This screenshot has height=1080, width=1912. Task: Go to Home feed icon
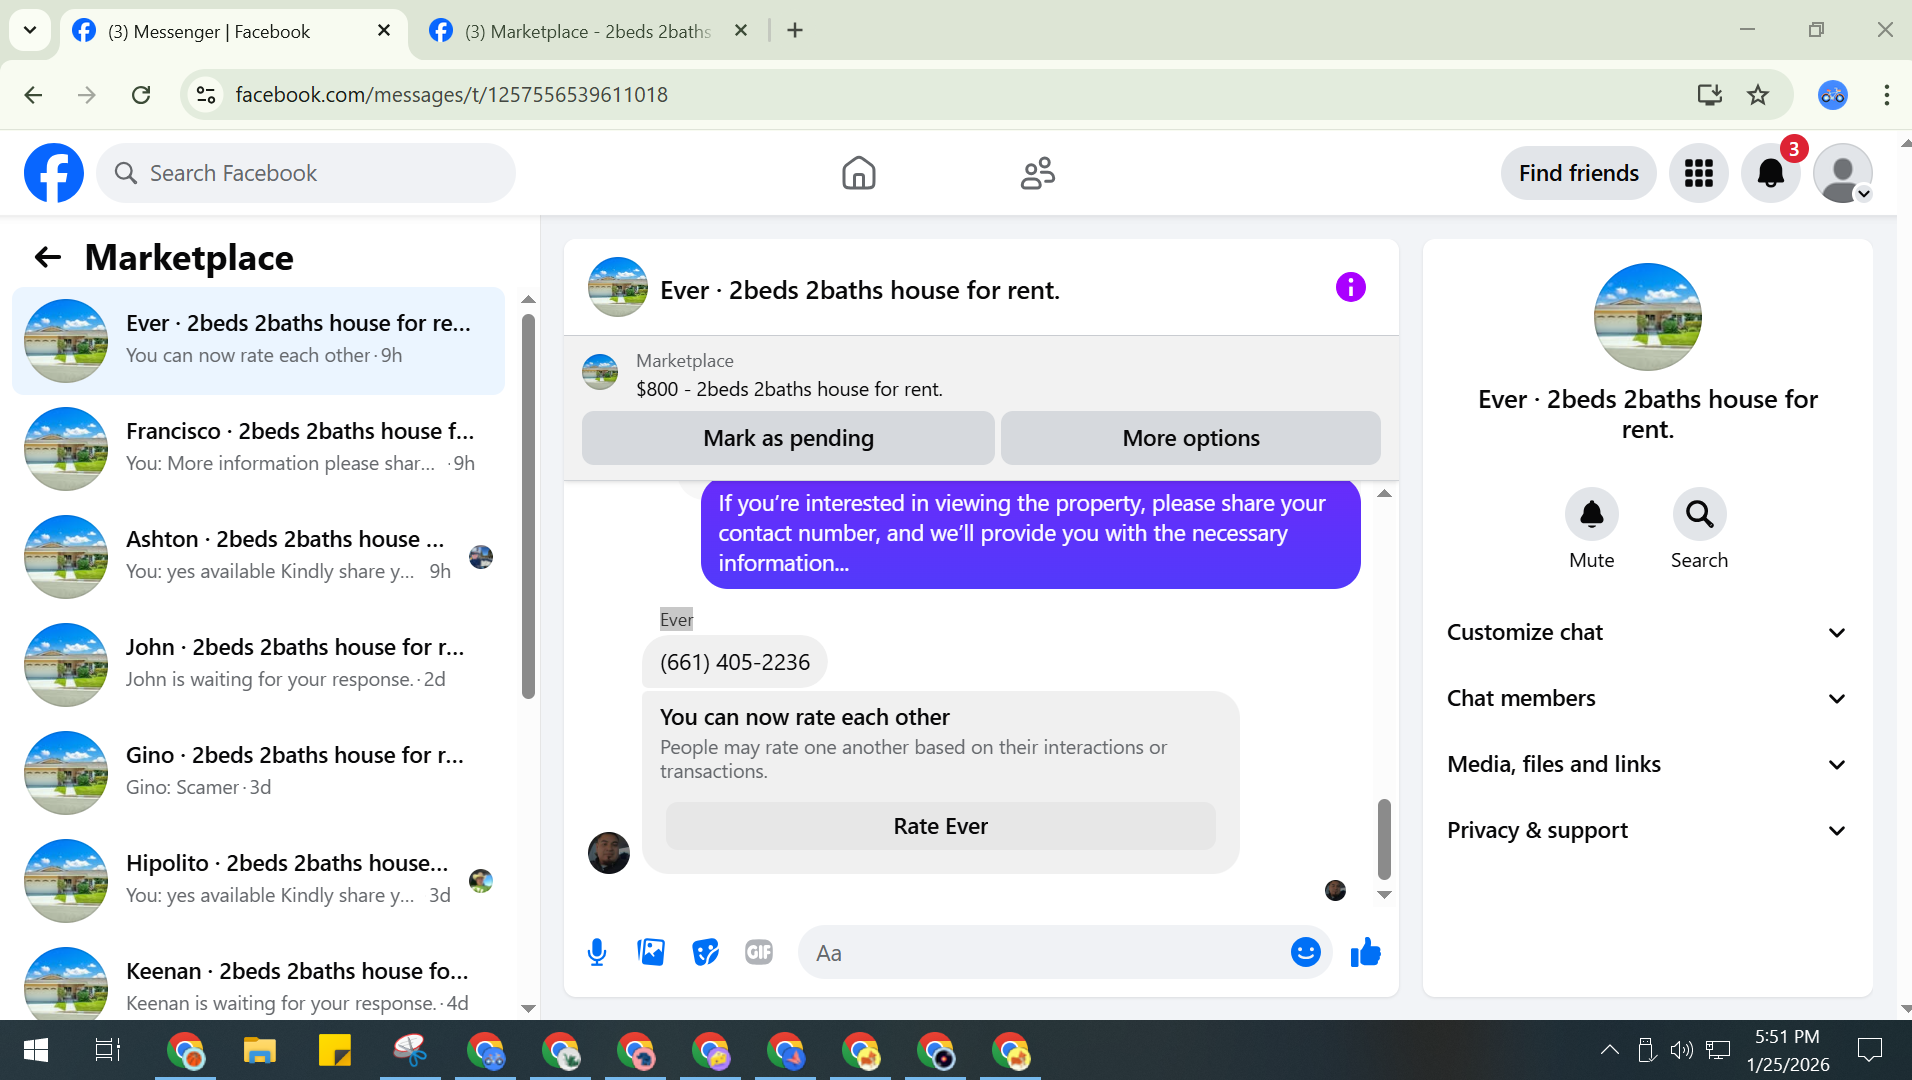point(858,173)
